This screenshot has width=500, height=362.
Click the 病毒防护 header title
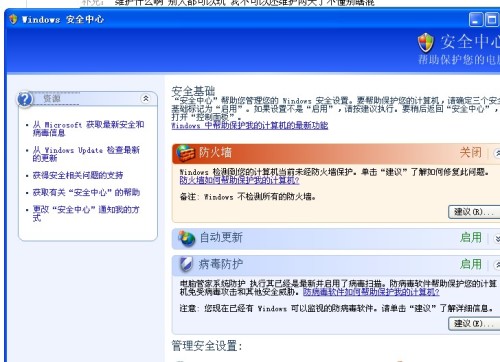[221, 264]
